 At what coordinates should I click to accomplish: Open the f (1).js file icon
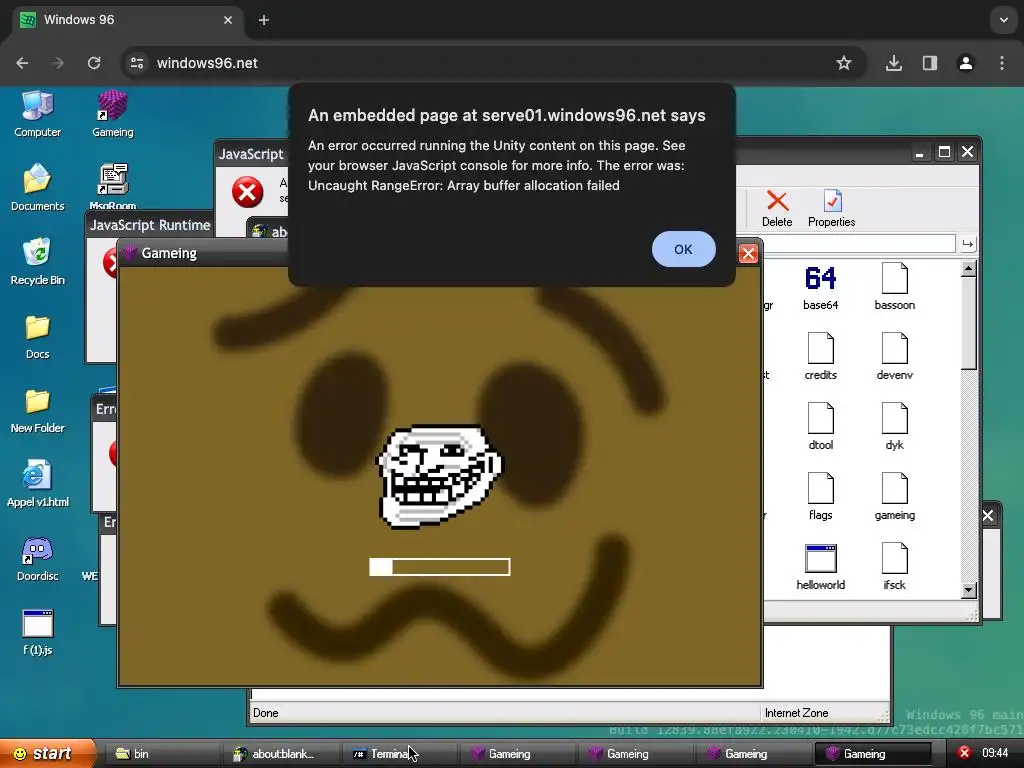[x=37, y=632]
